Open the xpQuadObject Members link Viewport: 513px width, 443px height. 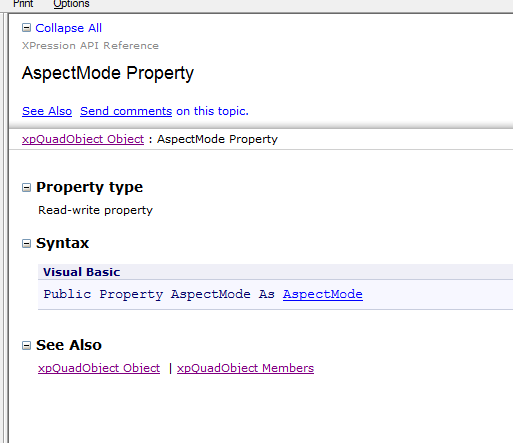(x=245, y=368)
